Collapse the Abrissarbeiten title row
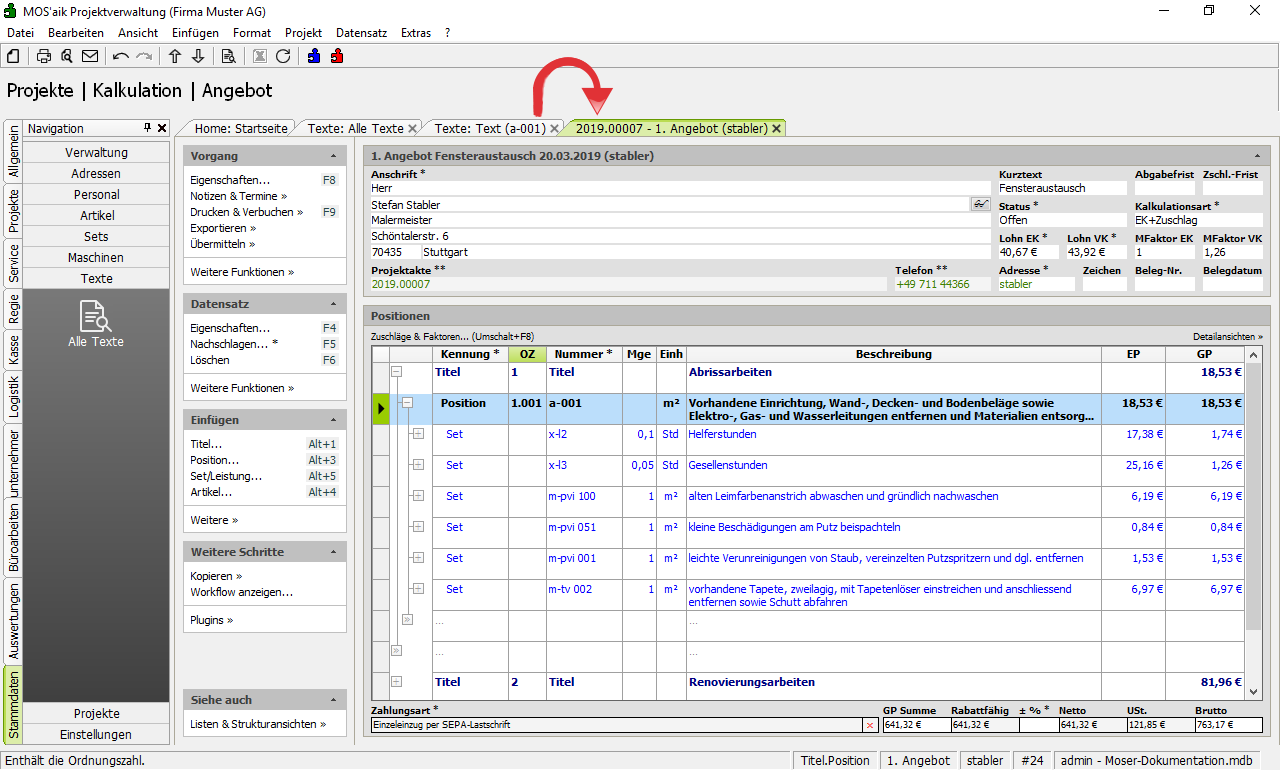The height and width of the screenshot is (770, 1280). click(396, 371)
